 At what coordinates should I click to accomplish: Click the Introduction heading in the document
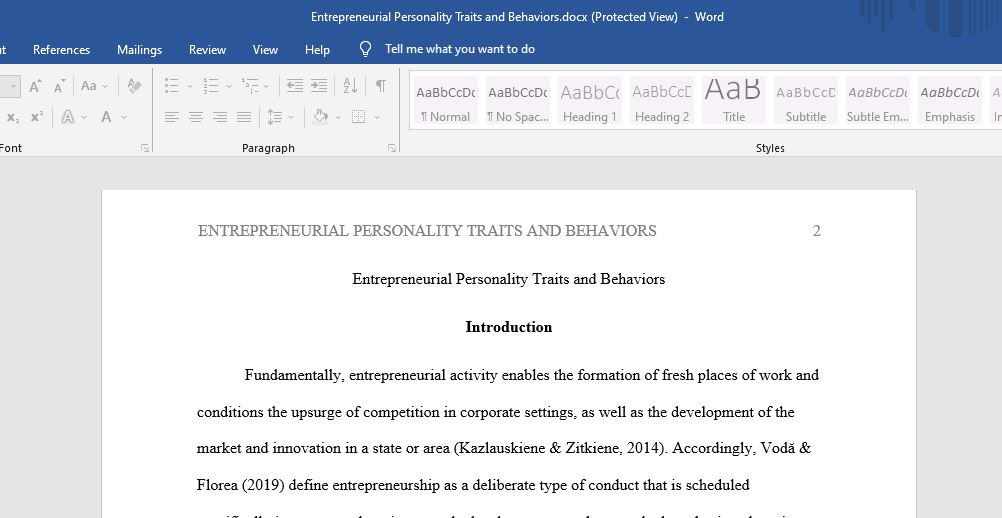tap(509, 327)
